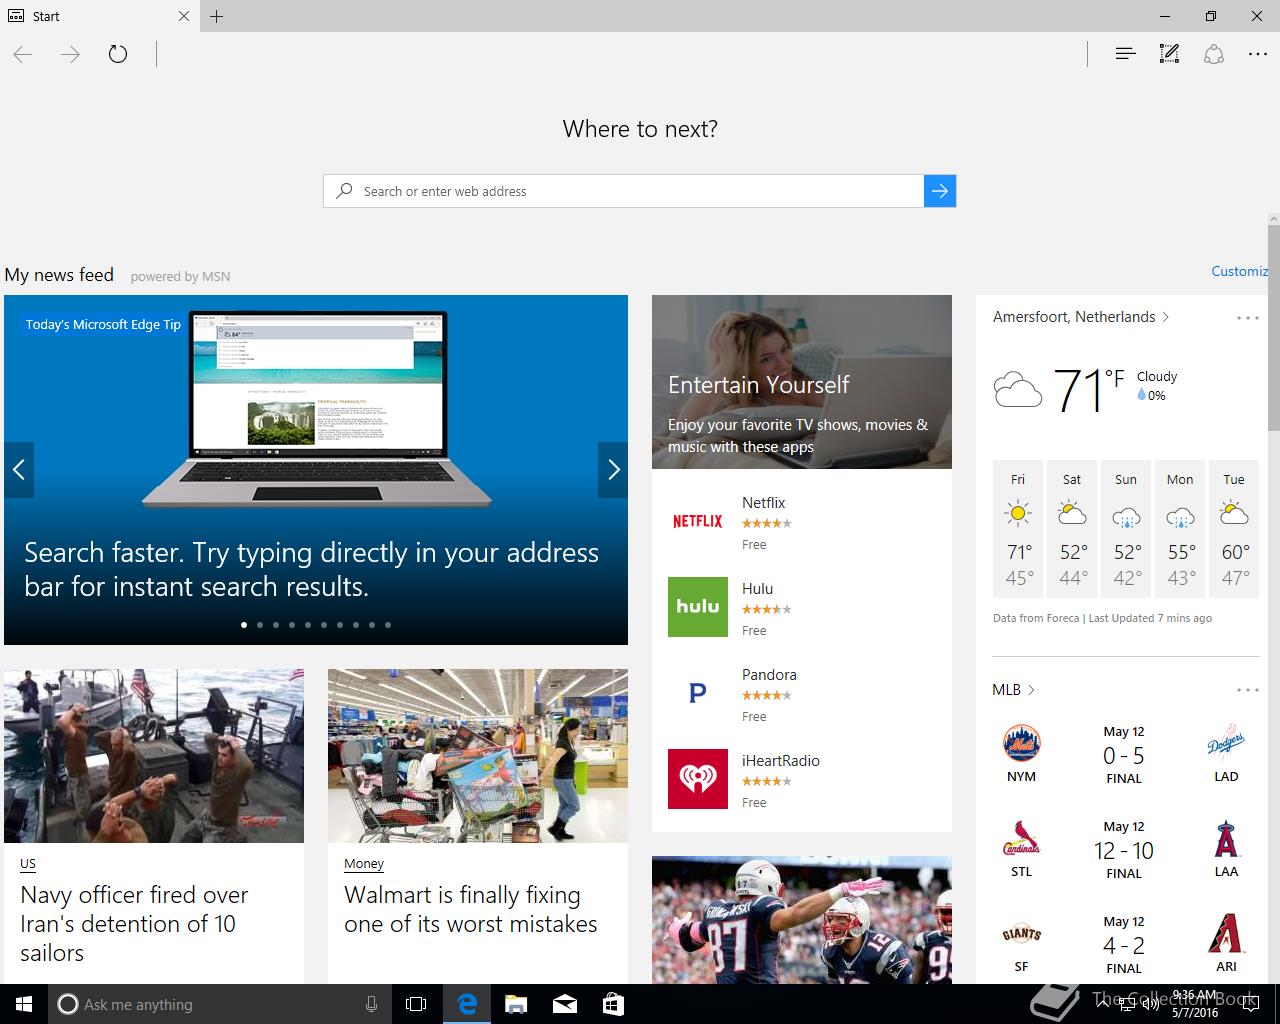Click the iHeartRadio app name
1280x1024 pixels.
coord(781,761)
